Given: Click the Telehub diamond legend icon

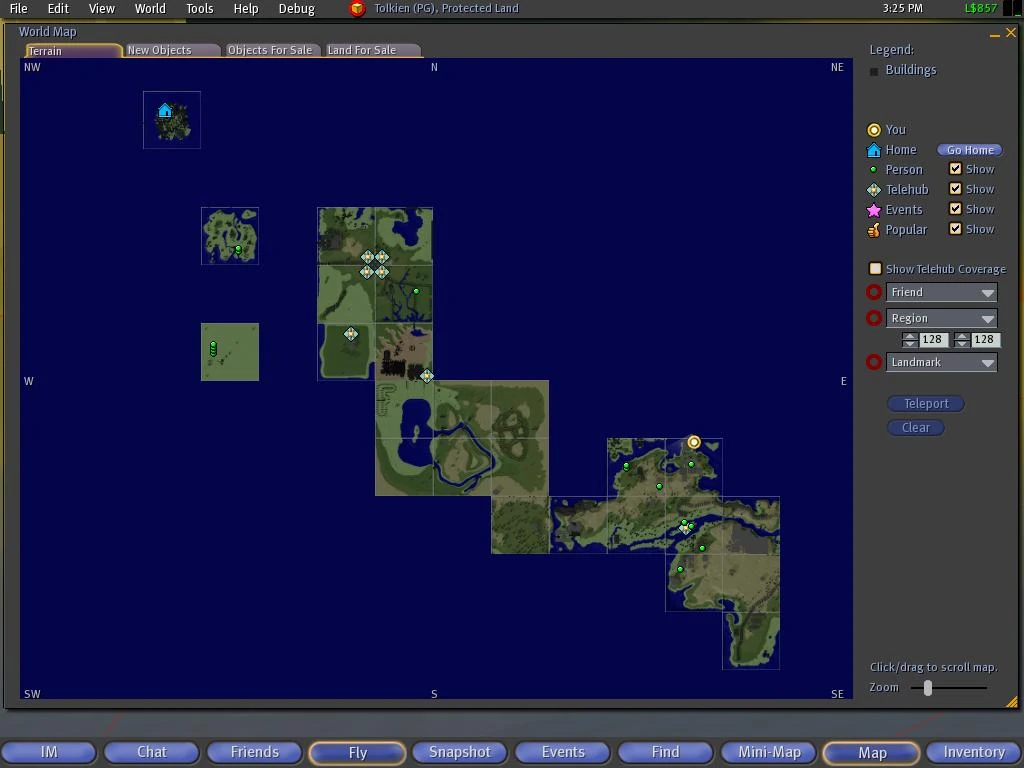Looking at the screenshot, I should point(874,189).
